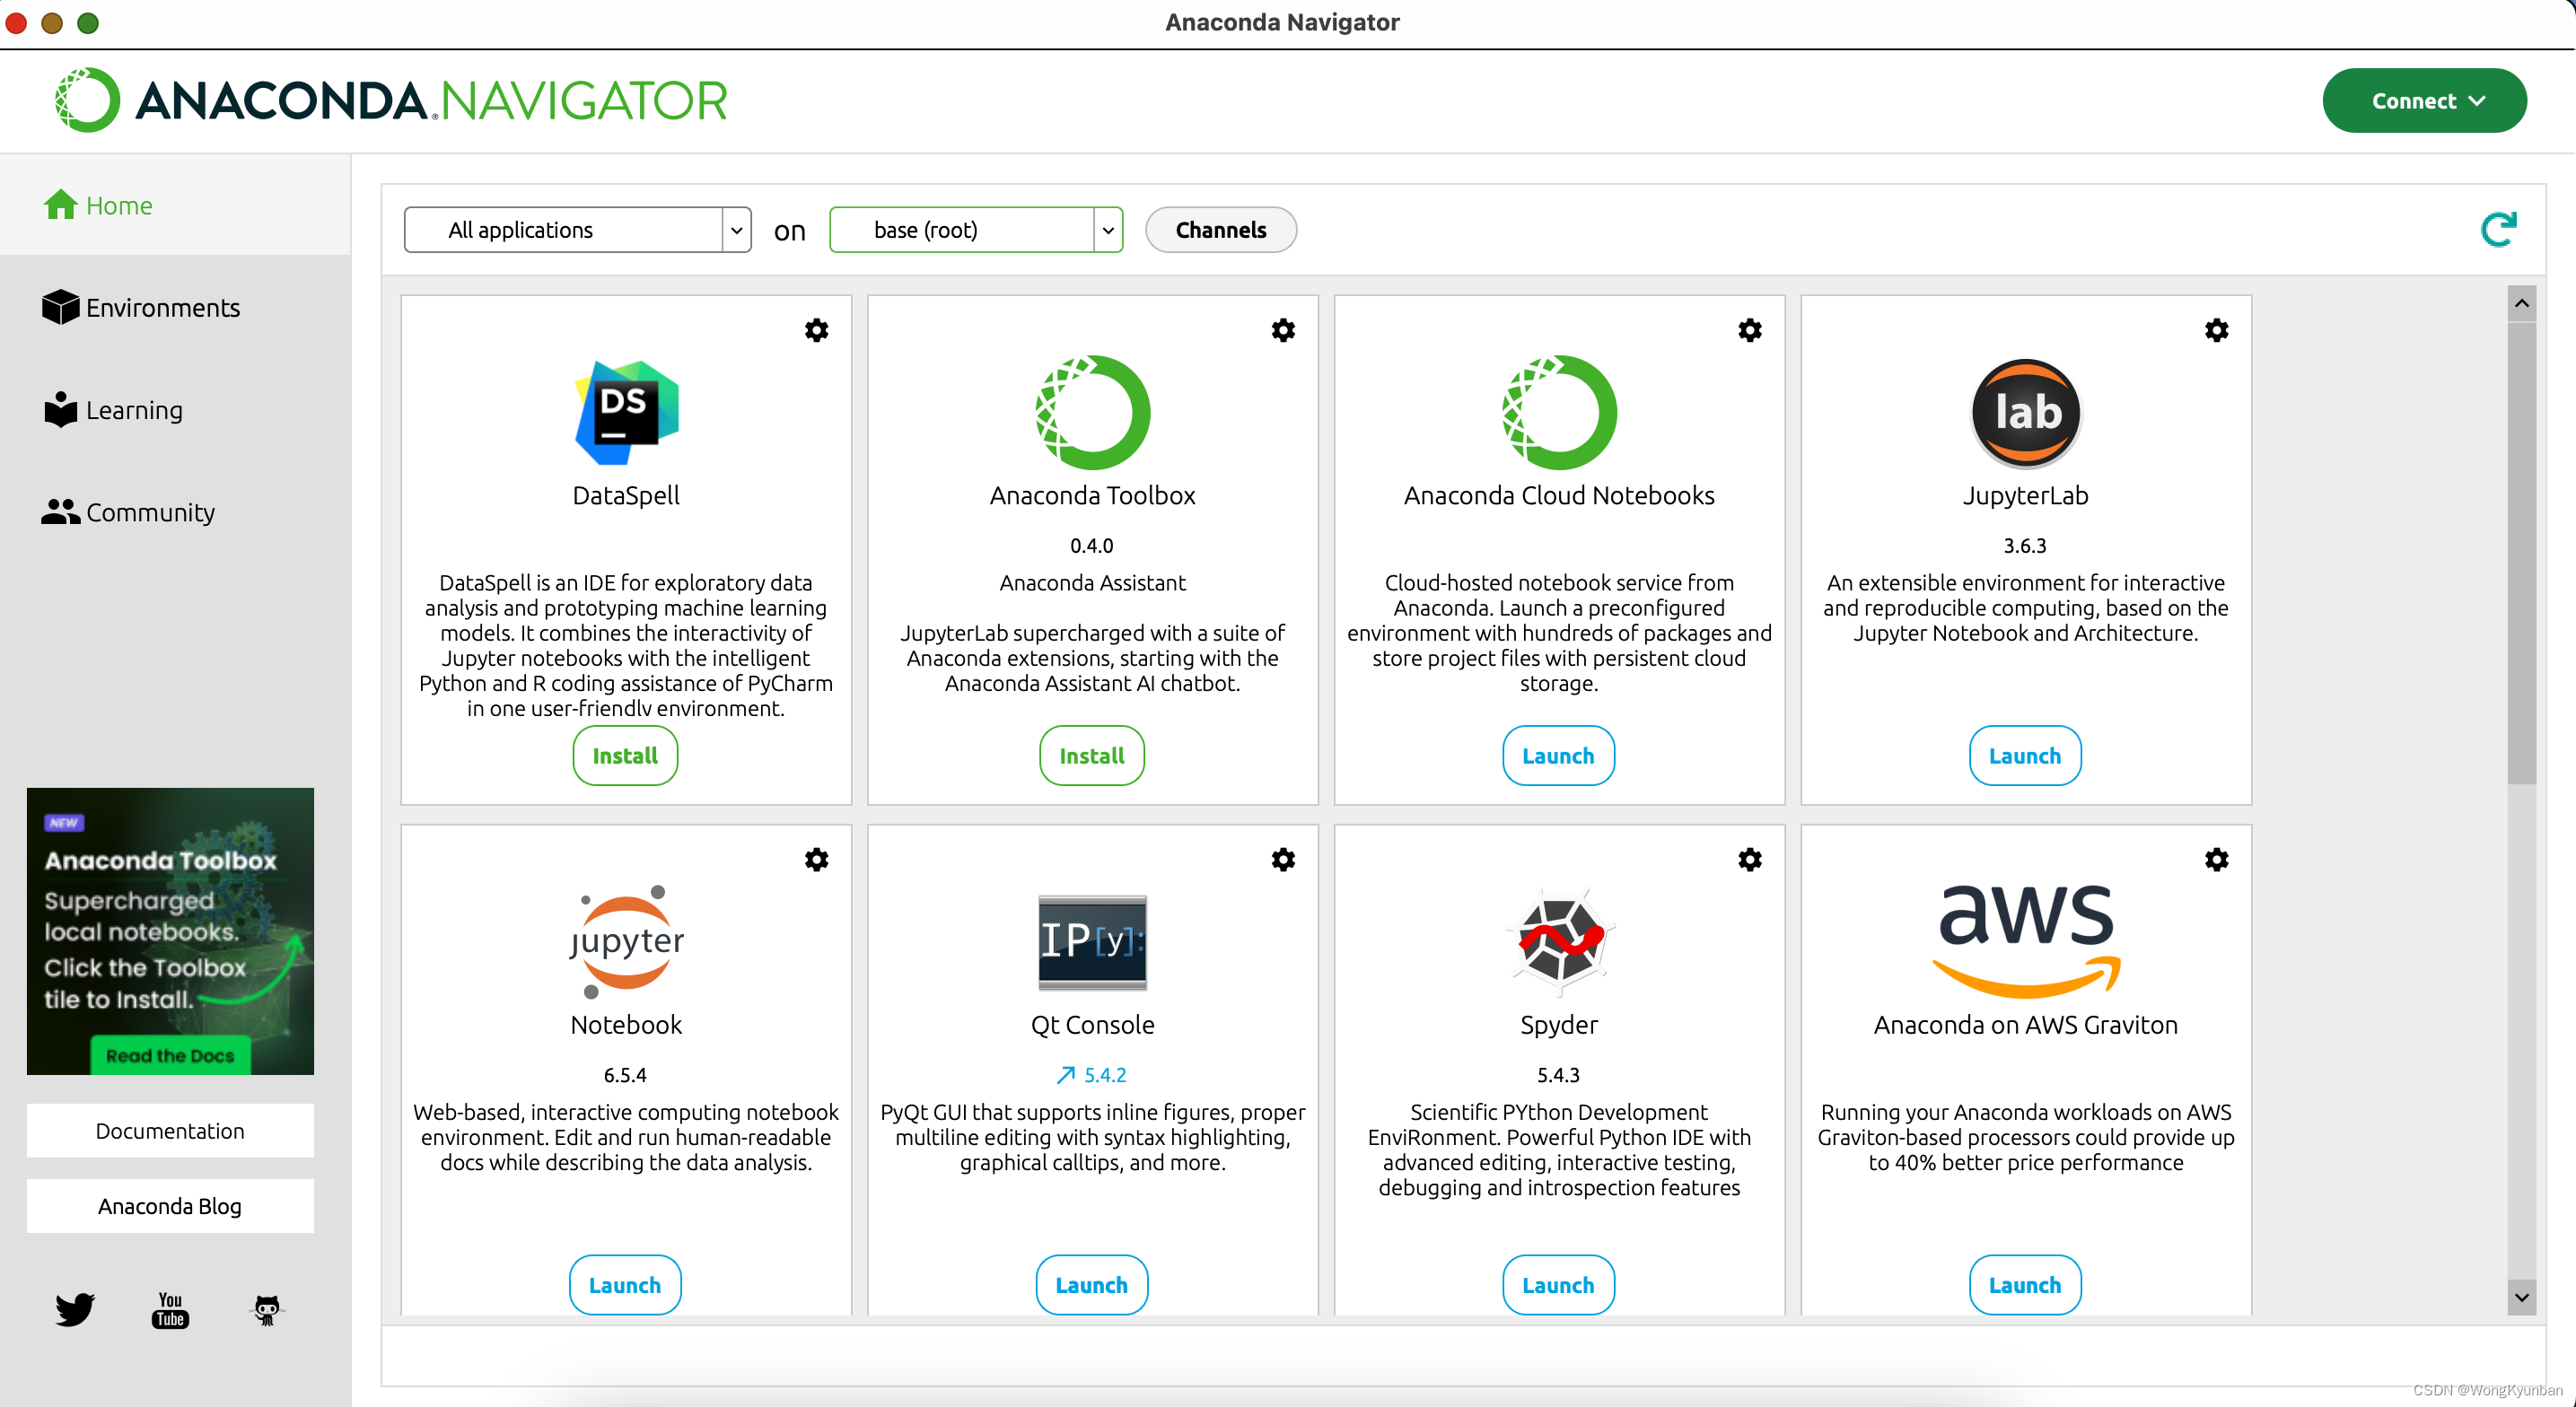Launch Jupyter Notebook

click(625, 1285)
